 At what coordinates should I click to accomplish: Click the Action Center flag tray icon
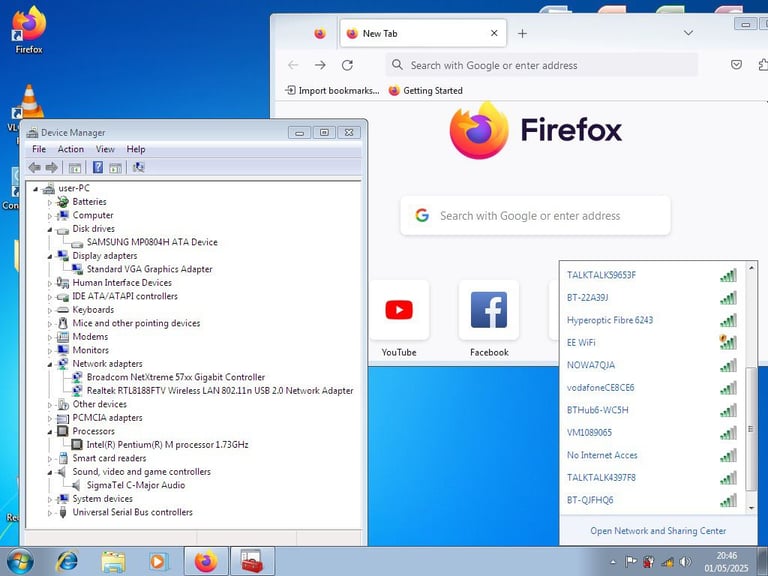[631, 562]
